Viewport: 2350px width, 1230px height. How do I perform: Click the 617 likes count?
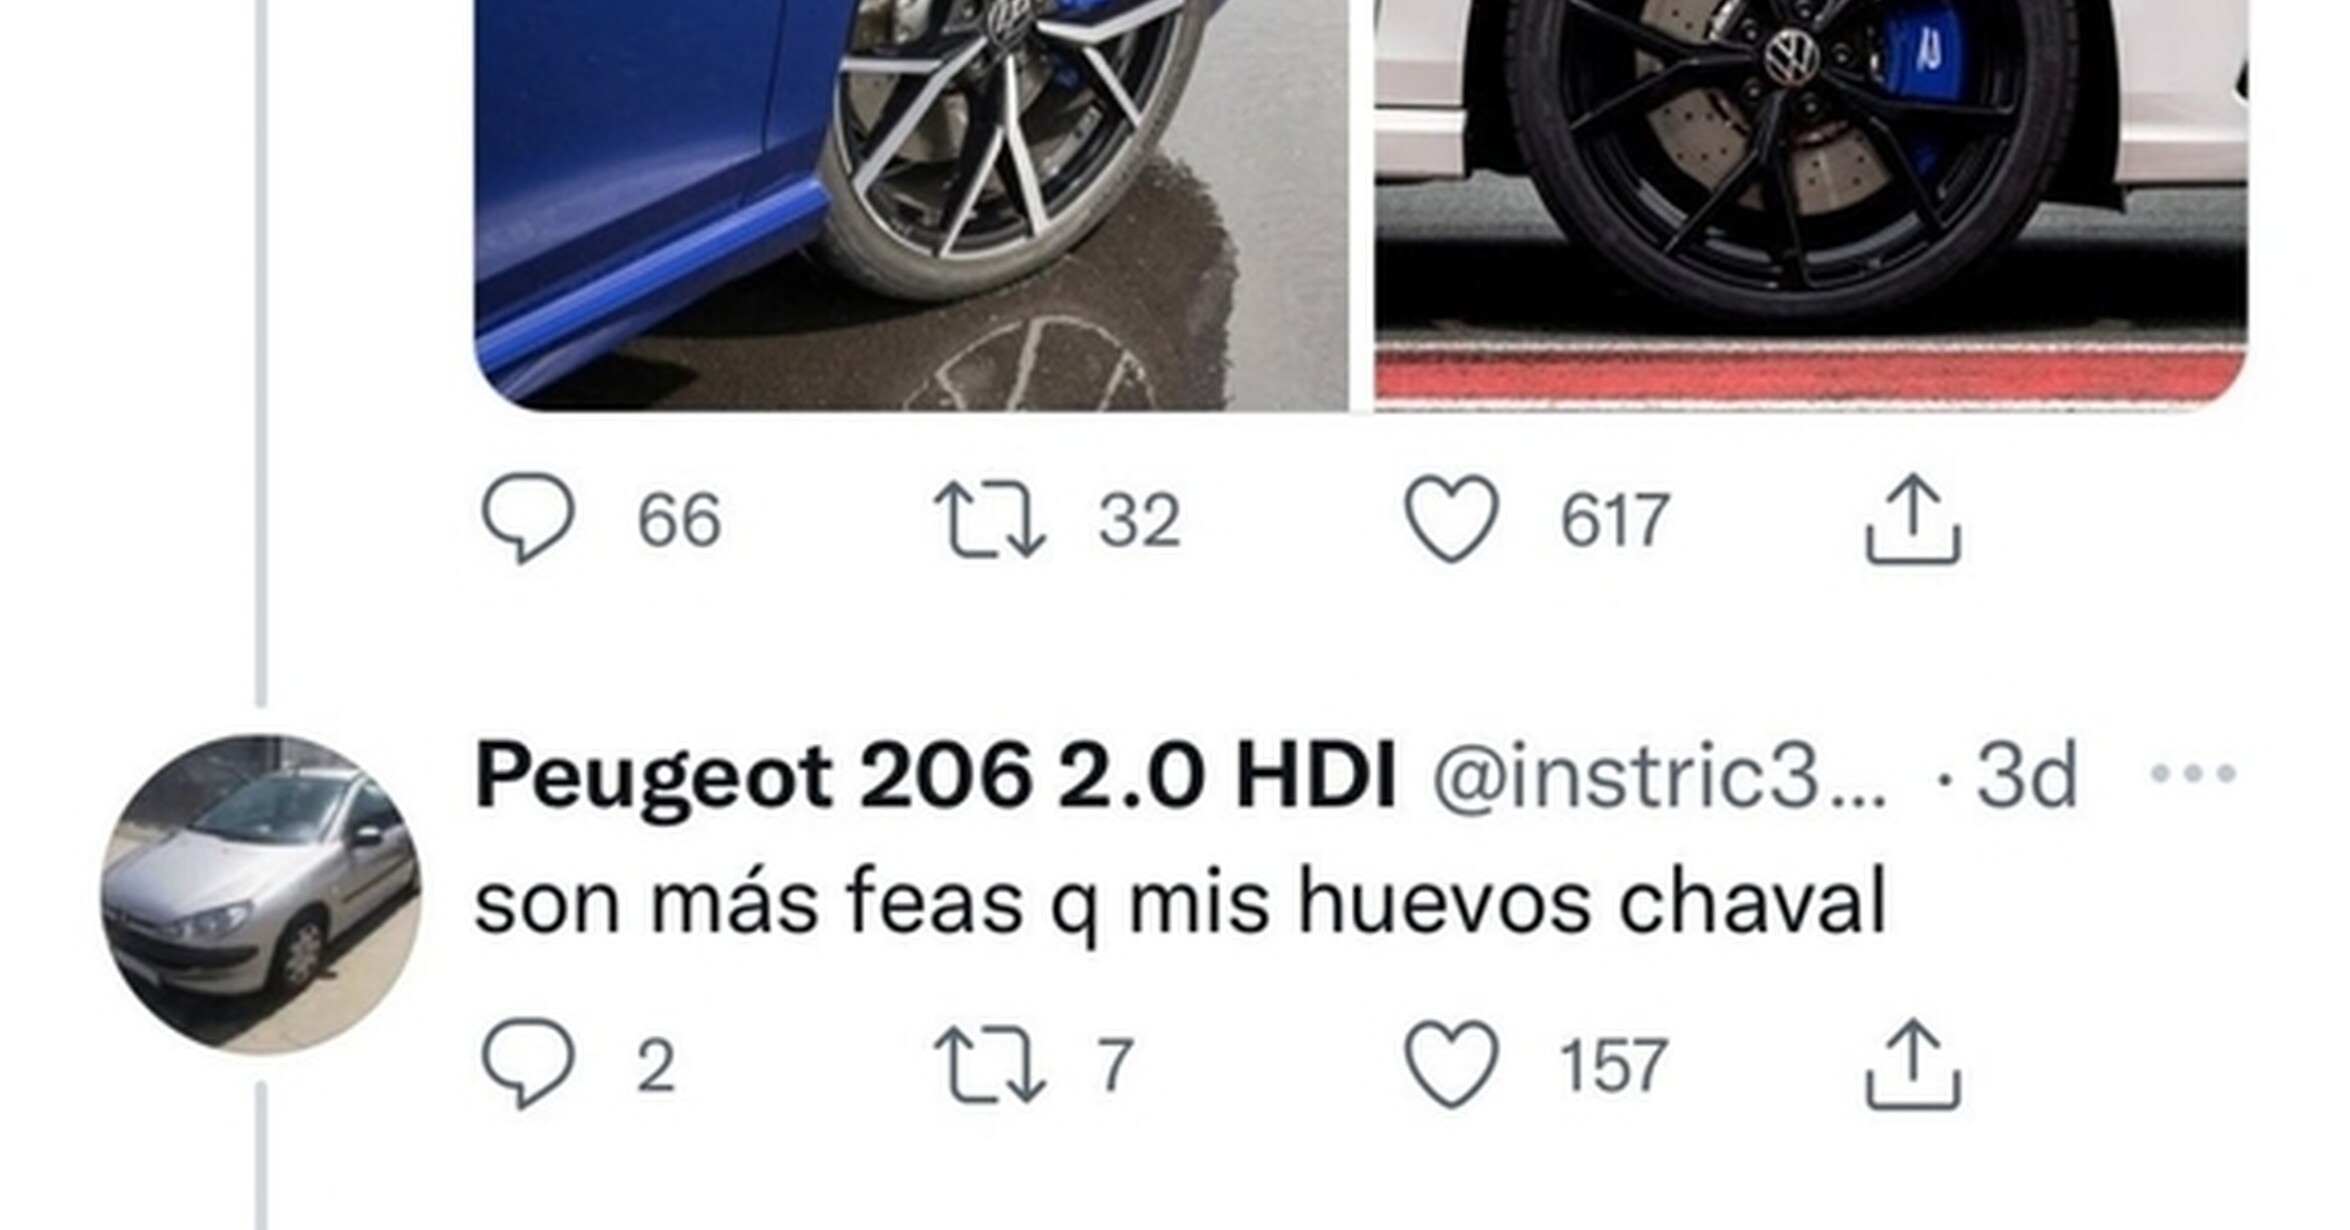point(1615,521)
